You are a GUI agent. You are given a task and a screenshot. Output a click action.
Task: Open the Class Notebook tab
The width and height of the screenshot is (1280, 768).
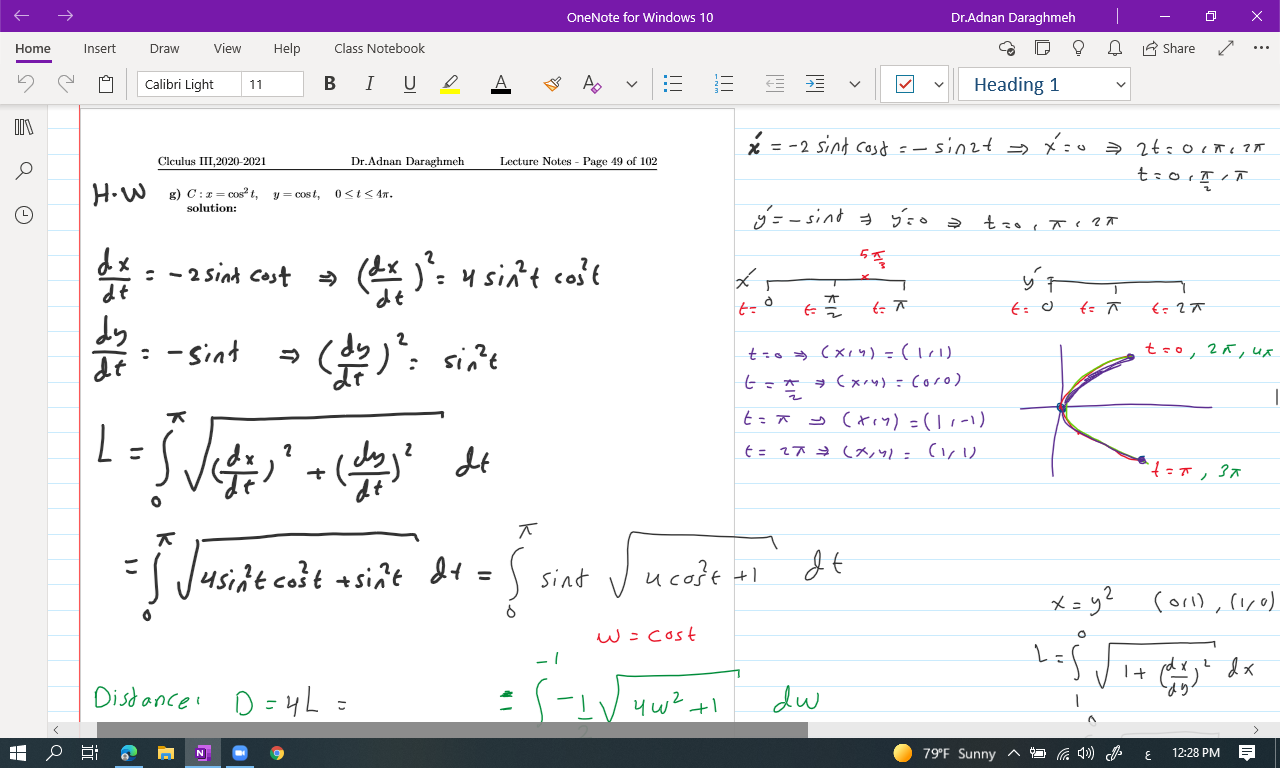pyautogui.click(x=379, y=48)
